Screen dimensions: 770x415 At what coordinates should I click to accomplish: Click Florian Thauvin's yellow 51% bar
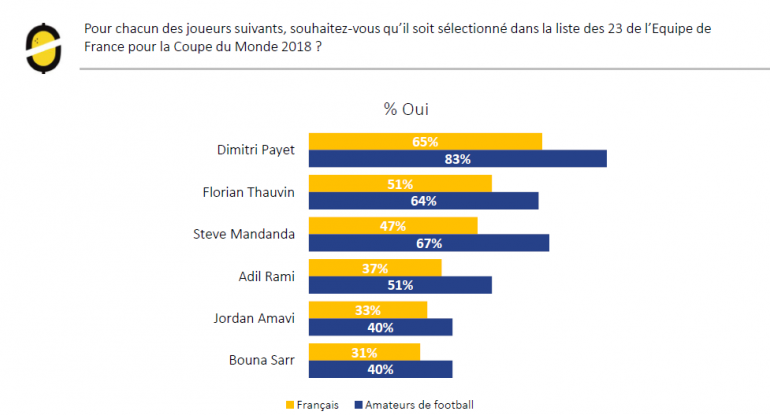pos(399,183)
